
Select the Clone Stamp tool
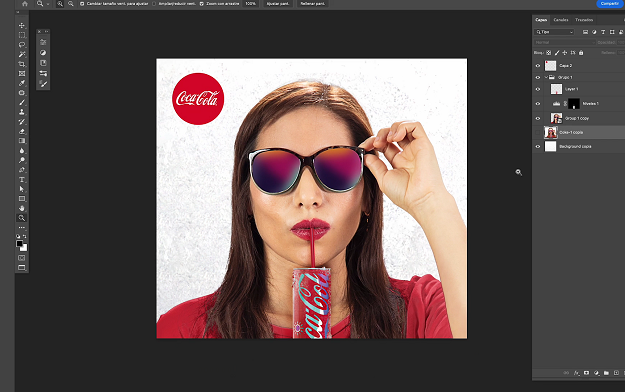tap(22, 112)
